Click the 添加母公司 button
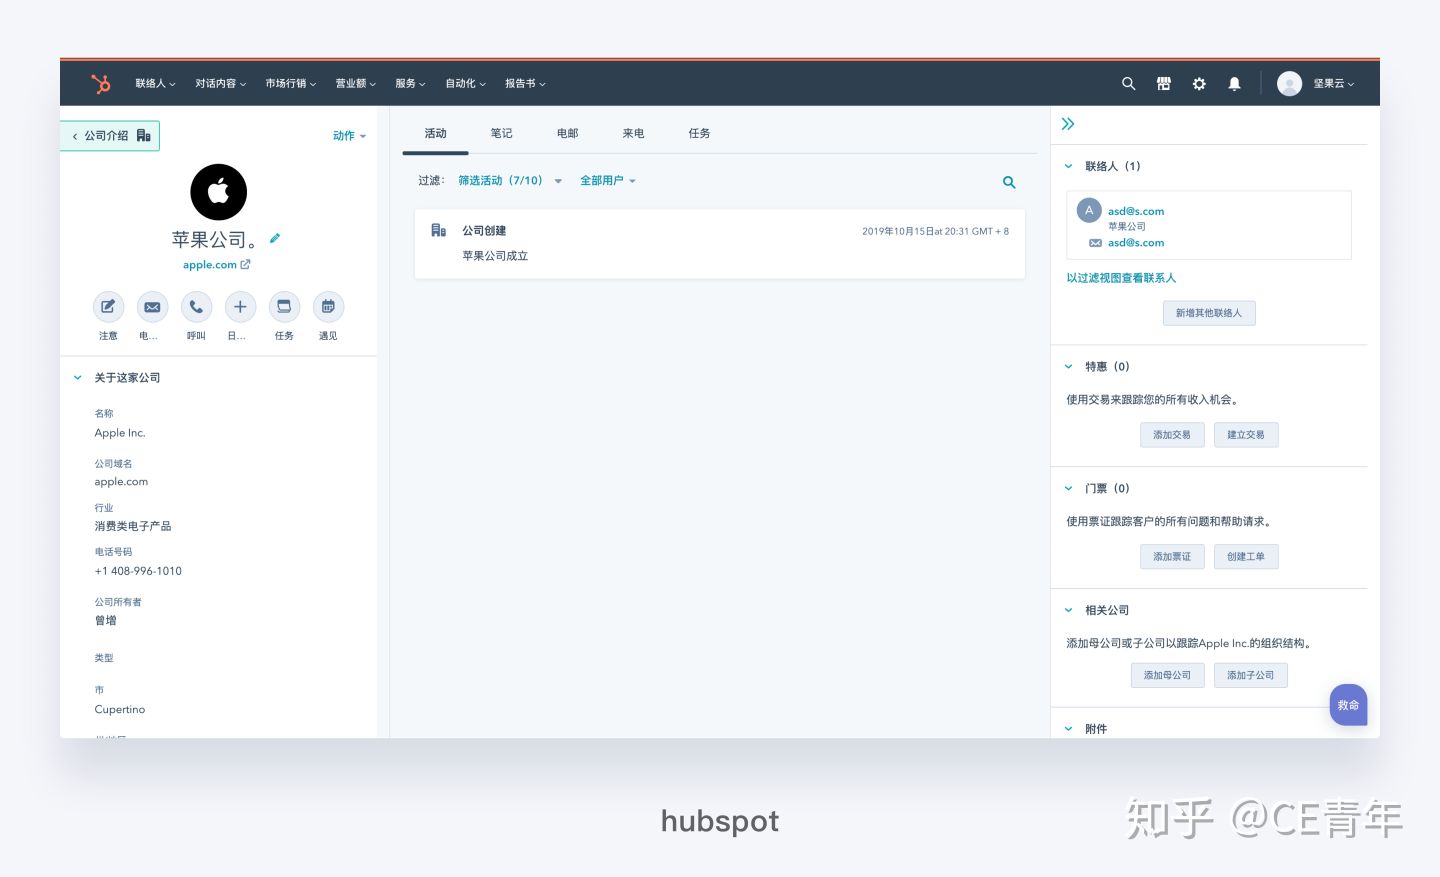 click(x=1167, y=675)
